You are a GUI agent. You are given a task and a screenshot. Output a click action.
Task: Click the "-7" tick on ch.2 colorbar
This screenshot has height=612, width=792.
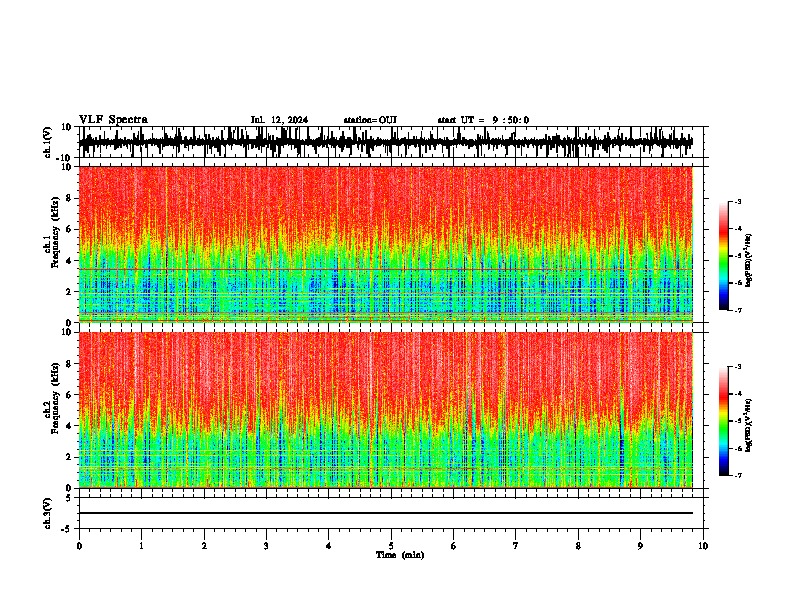point(738,475)
